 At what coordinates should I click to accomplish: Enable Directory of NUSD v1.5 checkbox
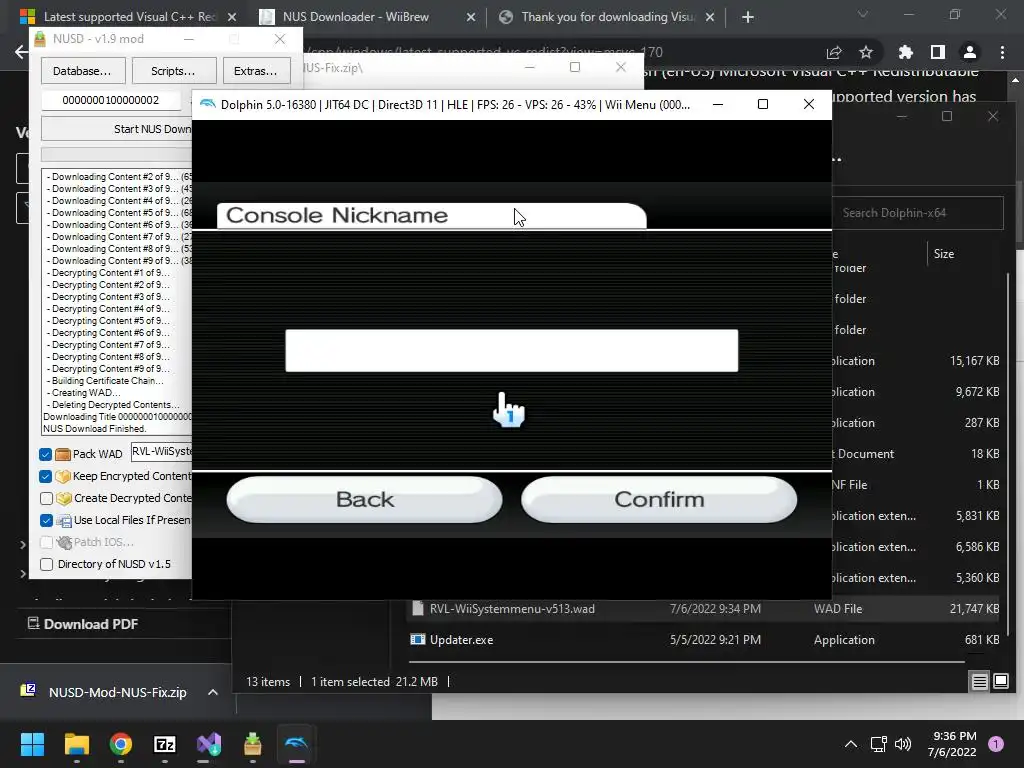[x=46, y=564]
